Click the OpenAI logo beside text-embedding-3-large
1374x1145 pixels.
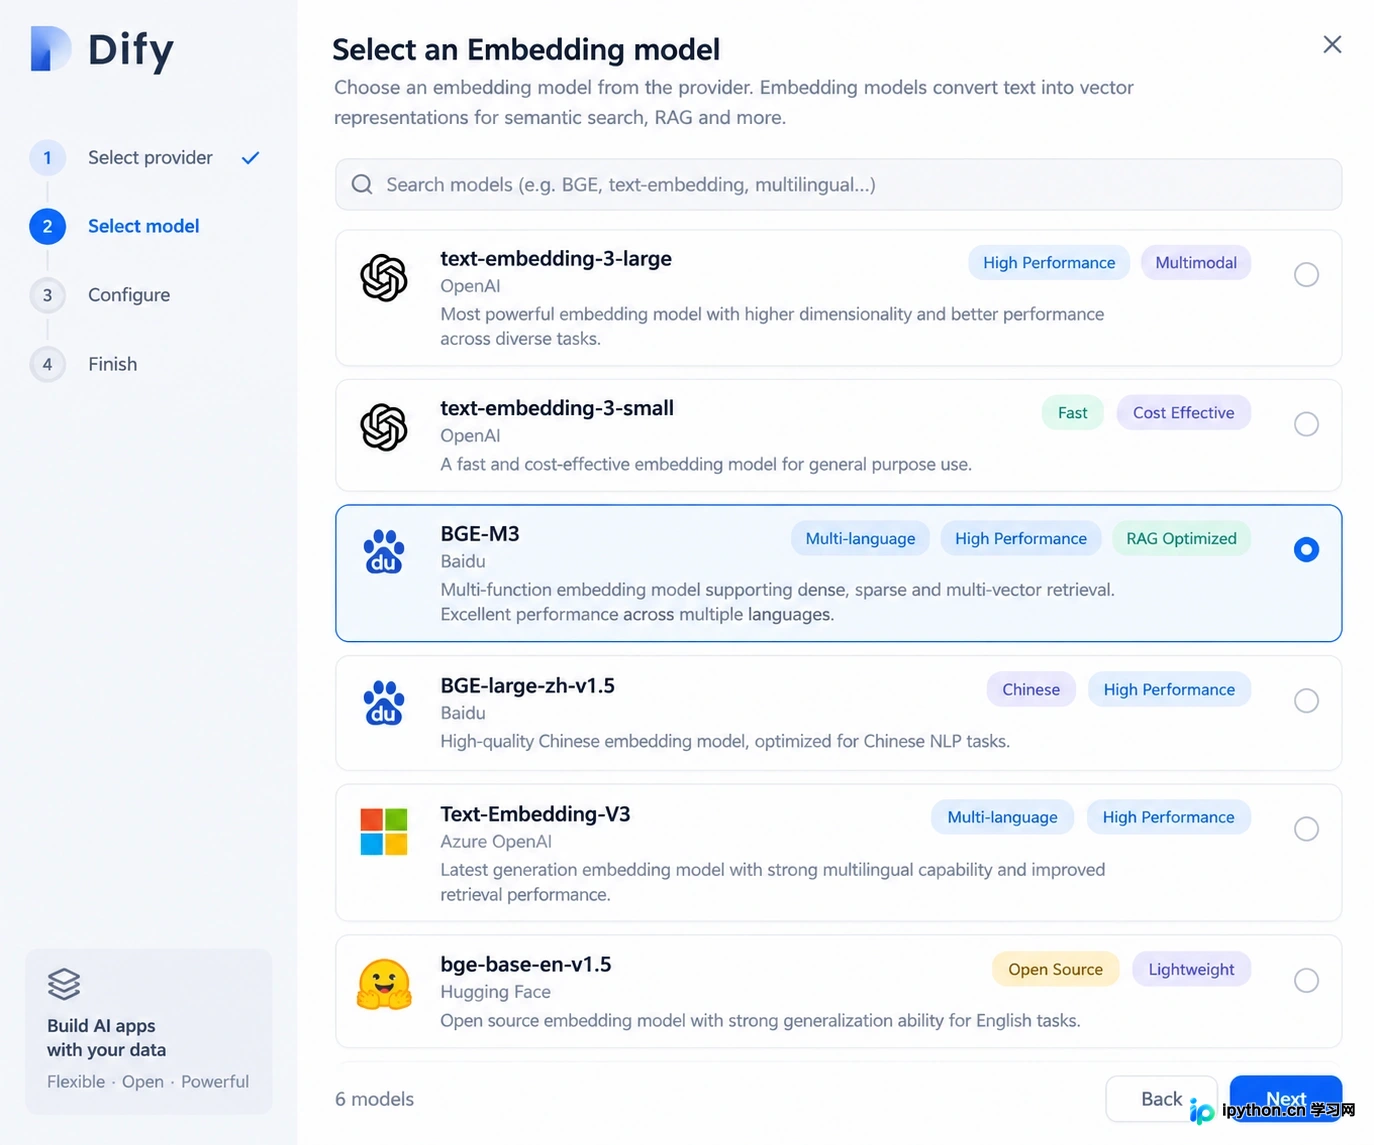click(x=384, y=277)
